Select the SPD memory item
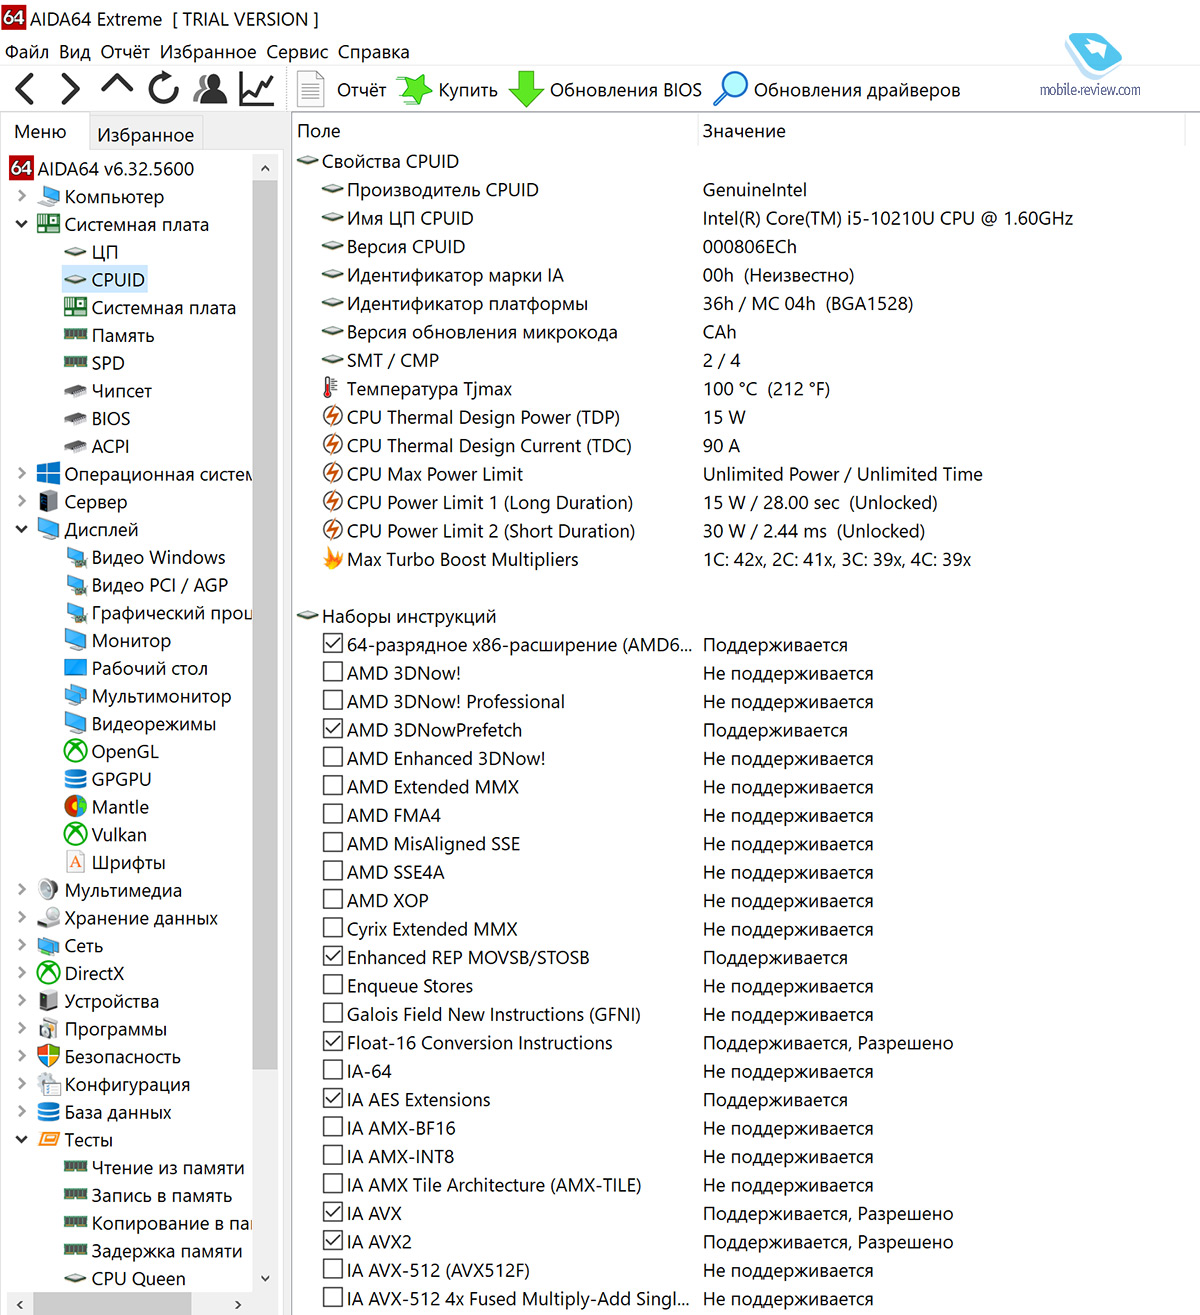1200x1315 pixels. [108, 363]
